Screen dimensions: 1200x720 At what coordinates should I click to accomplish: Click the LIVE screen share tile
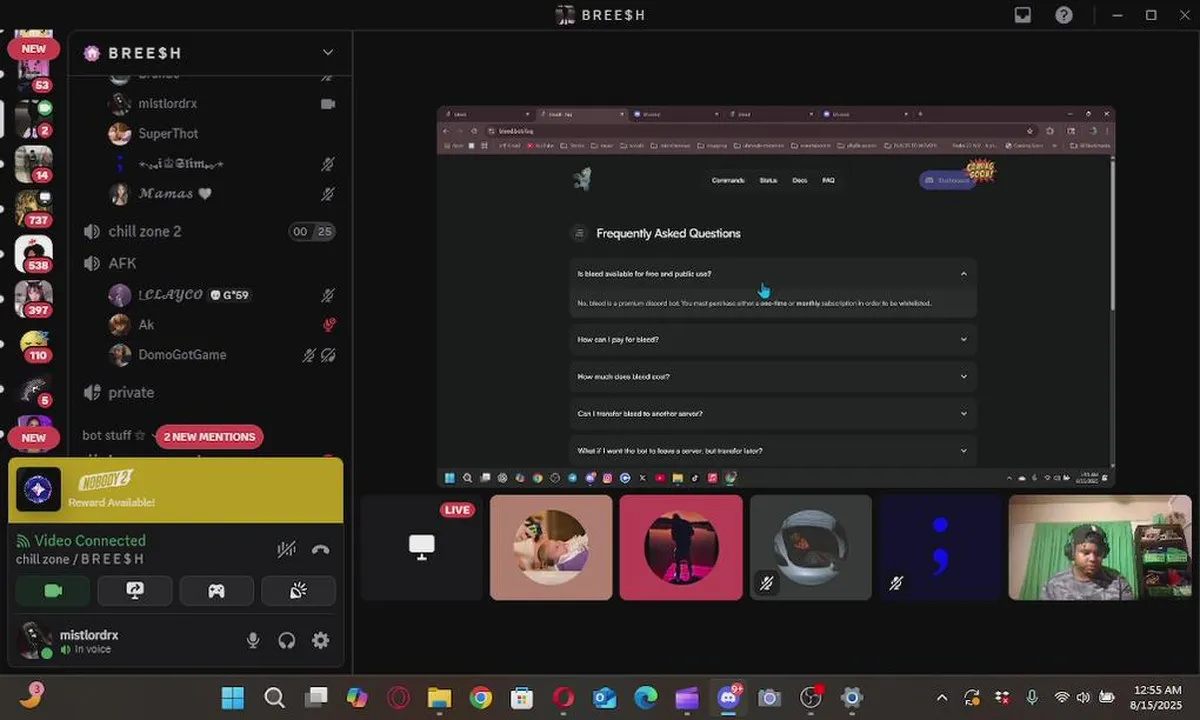click(421, 547)
